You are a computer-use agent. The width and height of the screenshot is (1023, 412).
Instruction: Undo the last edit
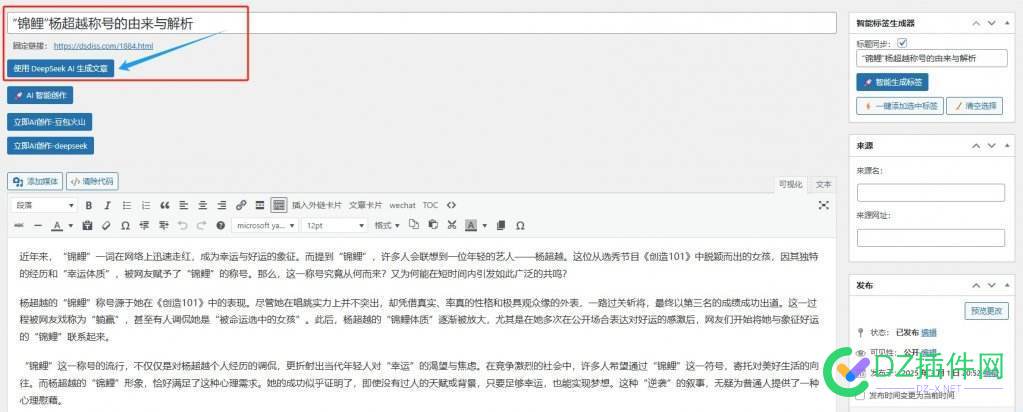point(183,225)
